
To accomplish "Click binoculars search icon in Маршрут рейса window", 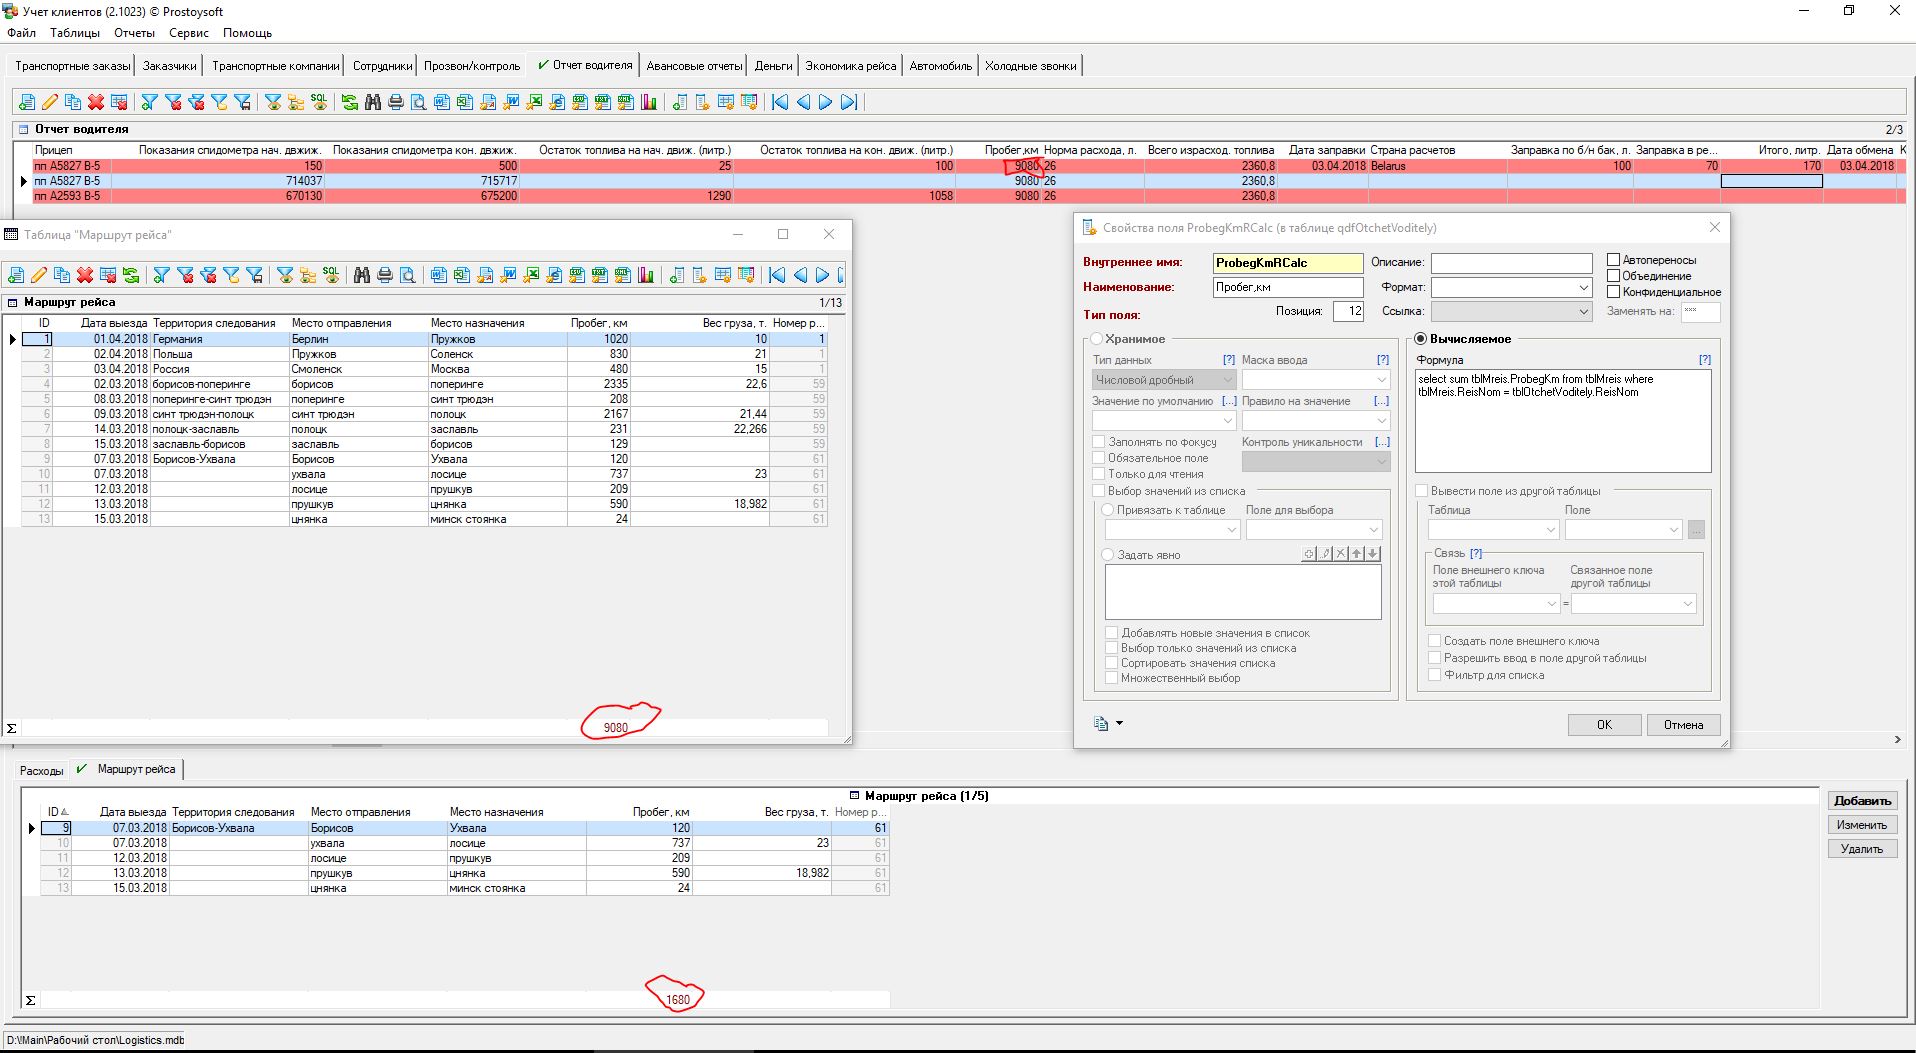I will pos(362,275).
